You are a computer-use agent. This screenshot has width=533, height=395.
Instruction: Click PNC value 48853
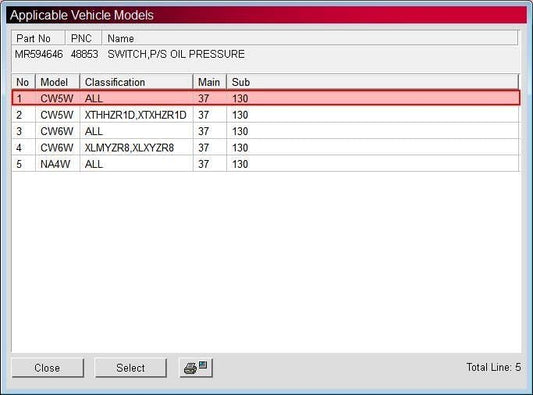tap(84, 54)
